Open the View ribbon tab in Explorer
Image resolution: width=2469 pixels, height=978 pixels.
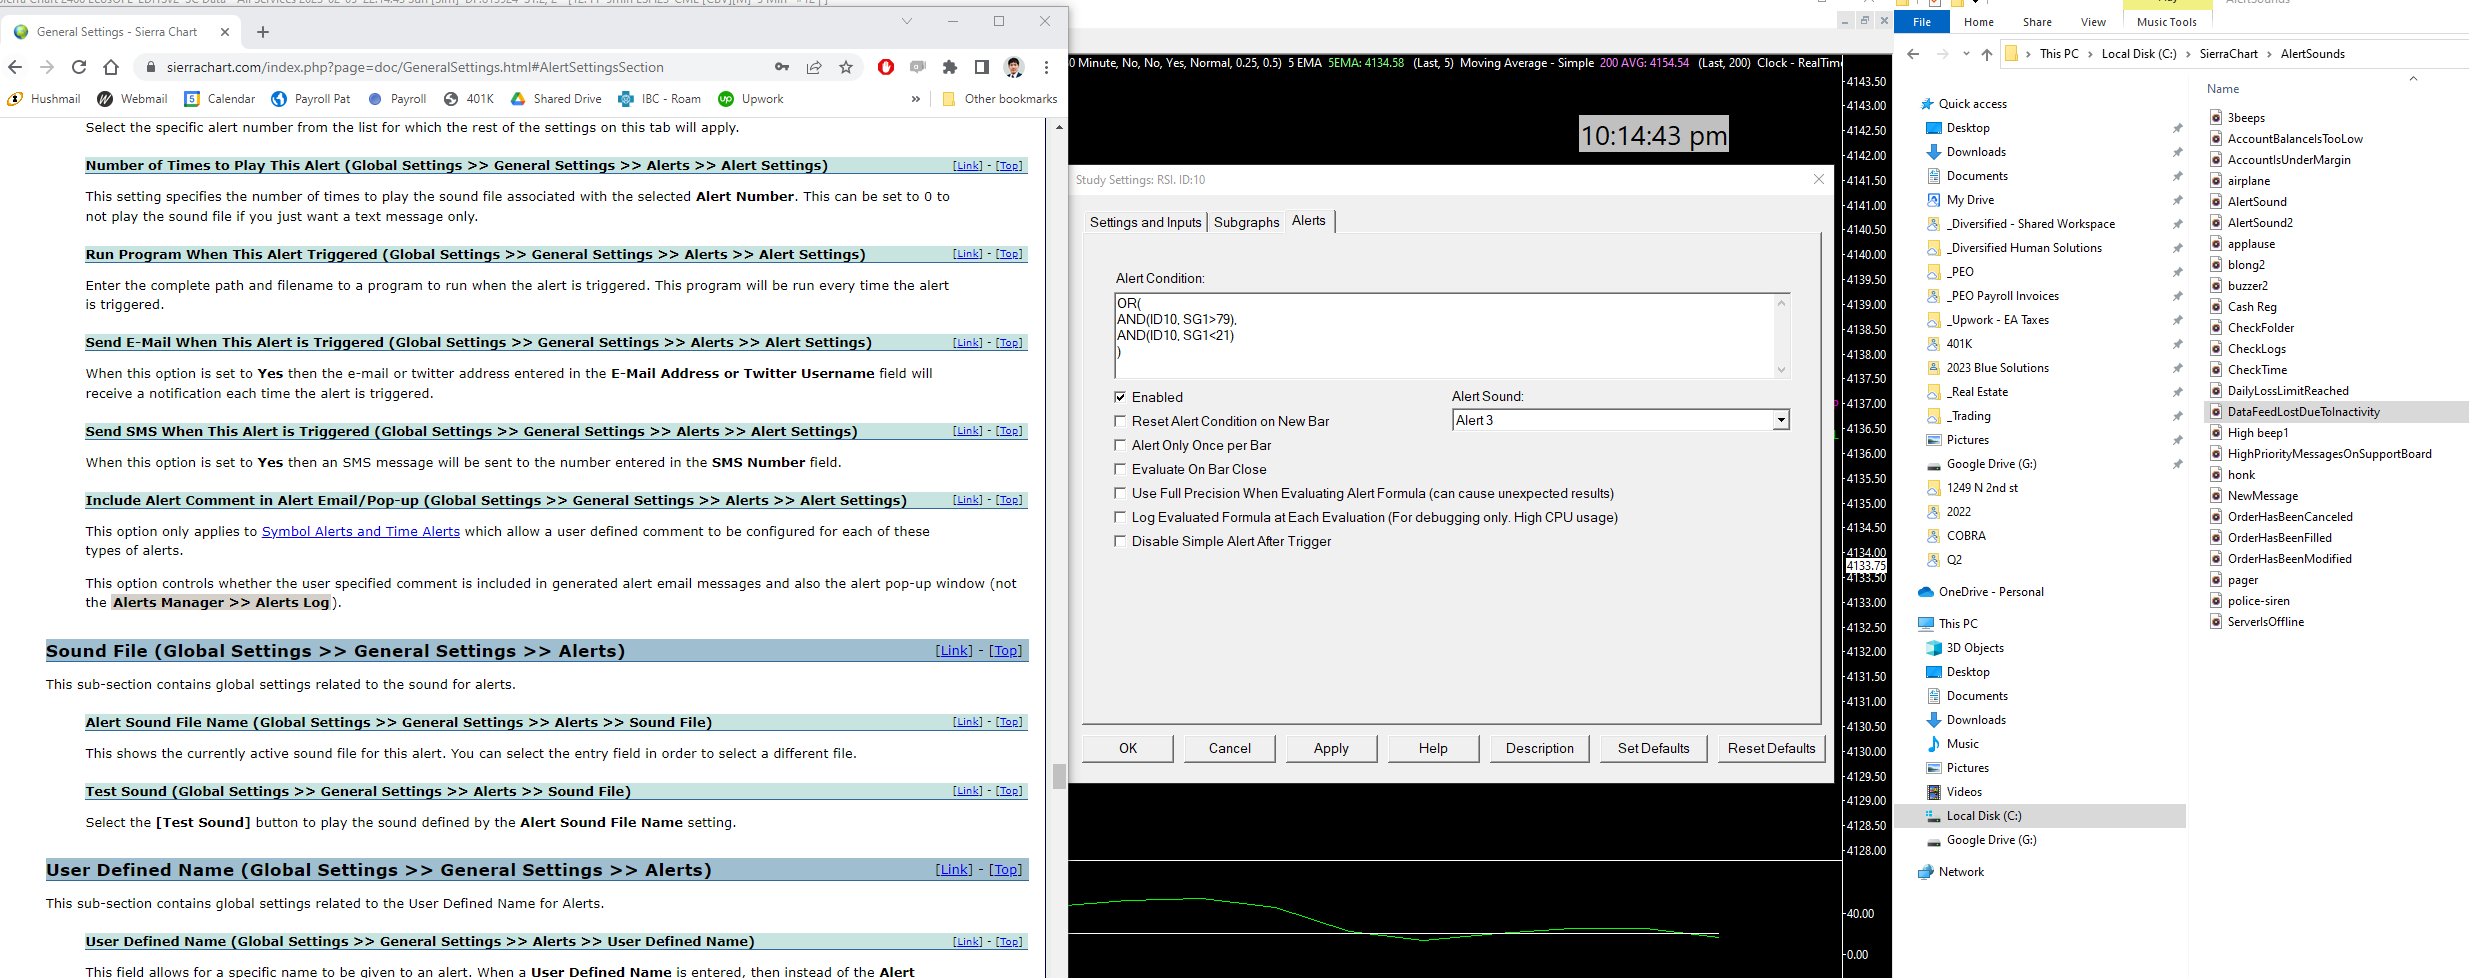click(x=2093, y=22)
